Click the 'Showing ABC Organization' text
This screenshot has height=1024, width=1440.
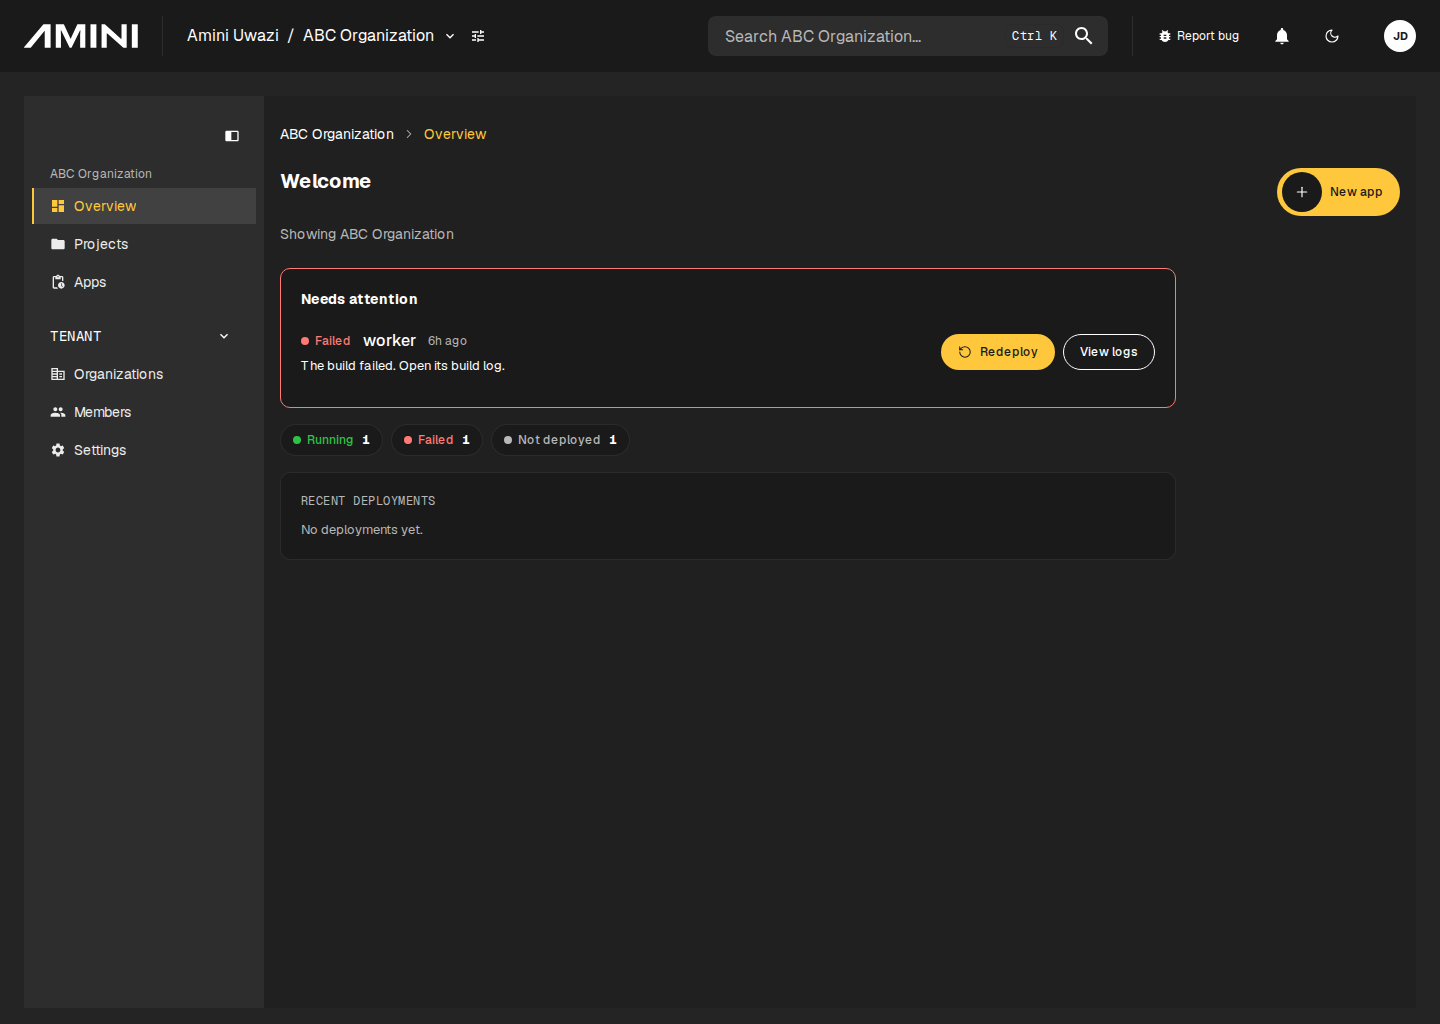(x=367, y=234)
